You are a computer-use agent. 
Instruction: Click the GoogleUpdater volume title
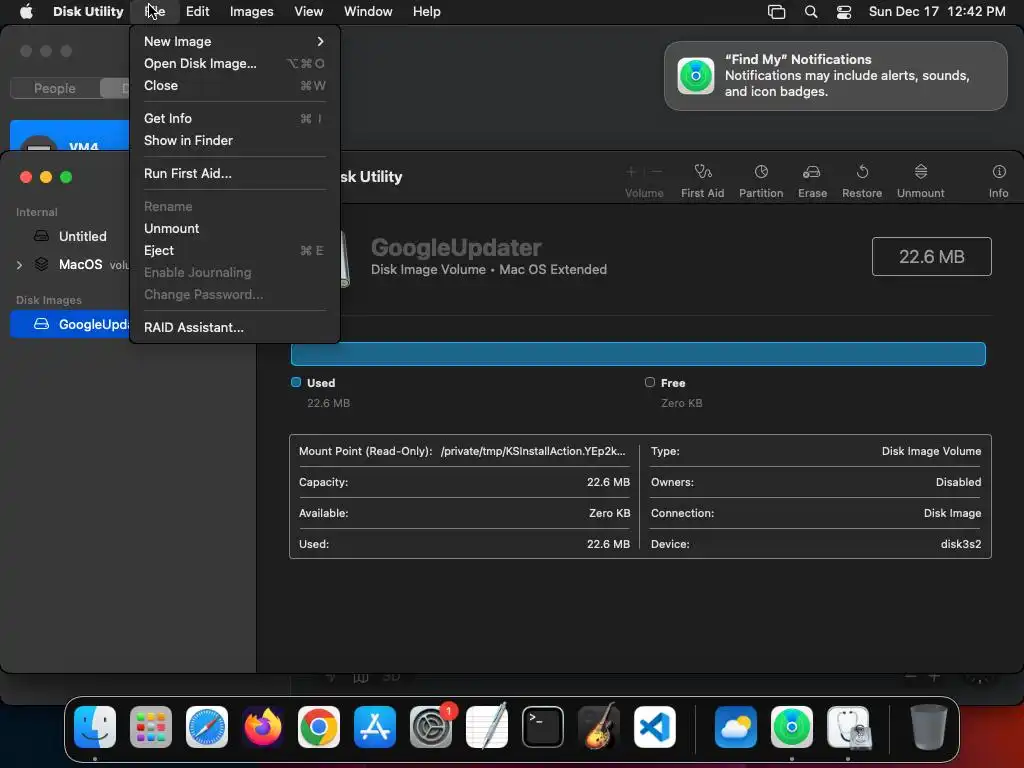click(456, 248)
